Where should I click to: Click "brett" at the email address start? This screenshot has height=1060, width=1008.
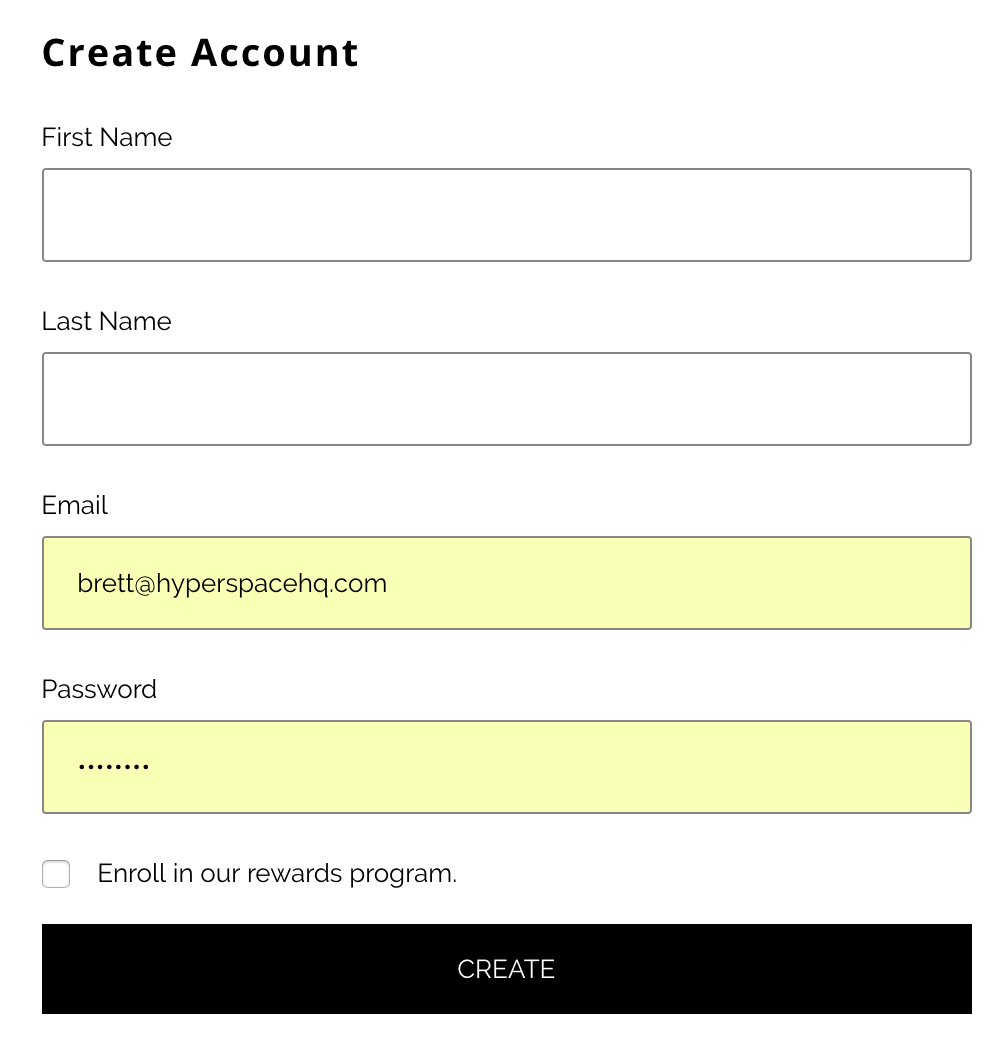103,584
